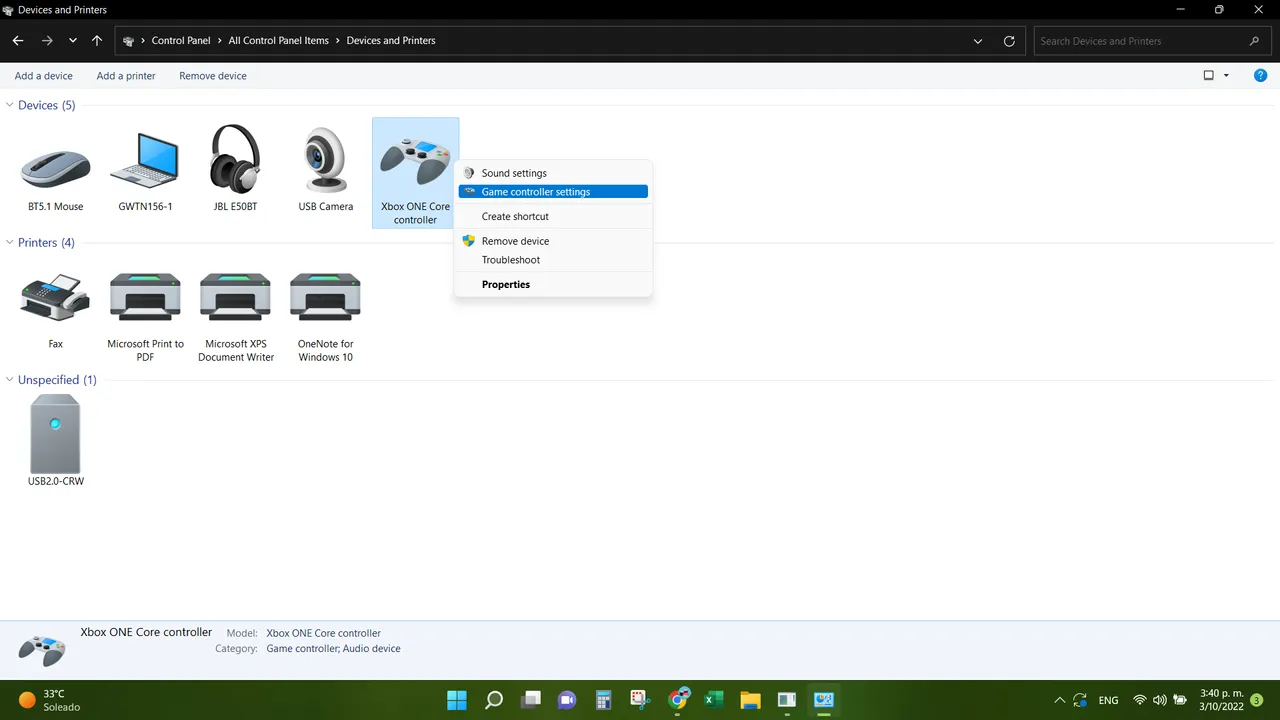Screen dimensions: 1280x720
Task: Click the Forward navigation arrow
Action: point(47,41)
